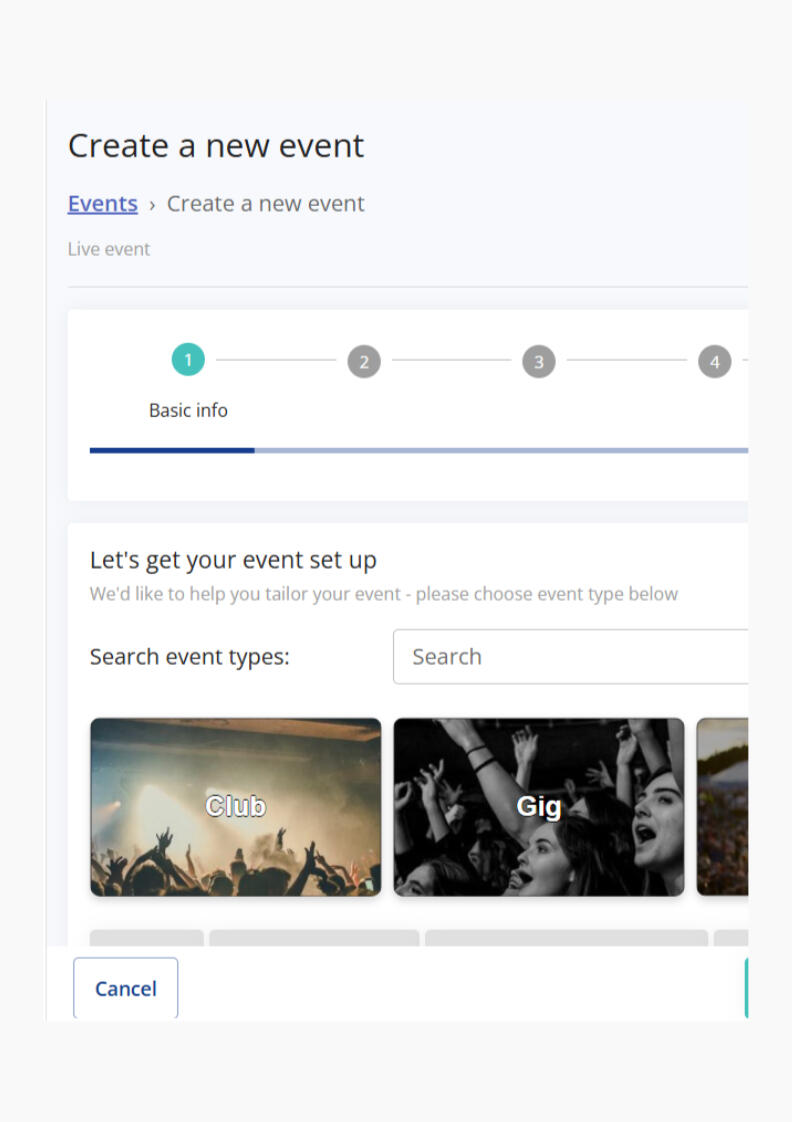Choose the Club event type card
The height and width of the screenshot is (1122, 792).
pos(236,807)
